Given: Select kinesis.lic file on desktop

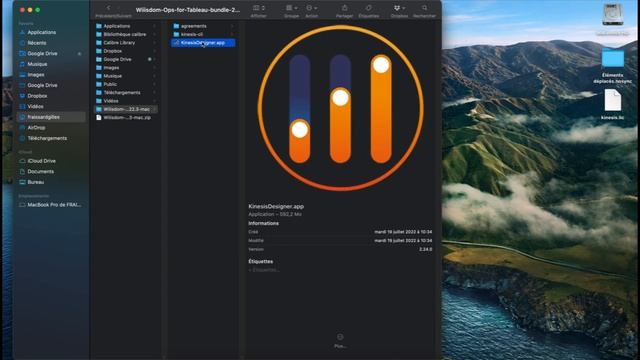Looking at the screenshot, I should (613, 104).
